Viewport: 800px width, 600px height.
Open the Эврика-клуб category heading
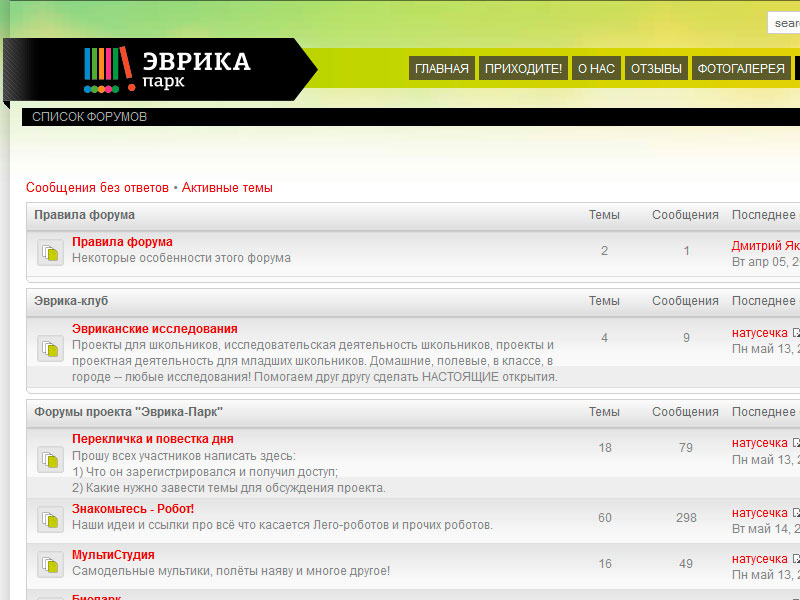[x=70, y=301]
